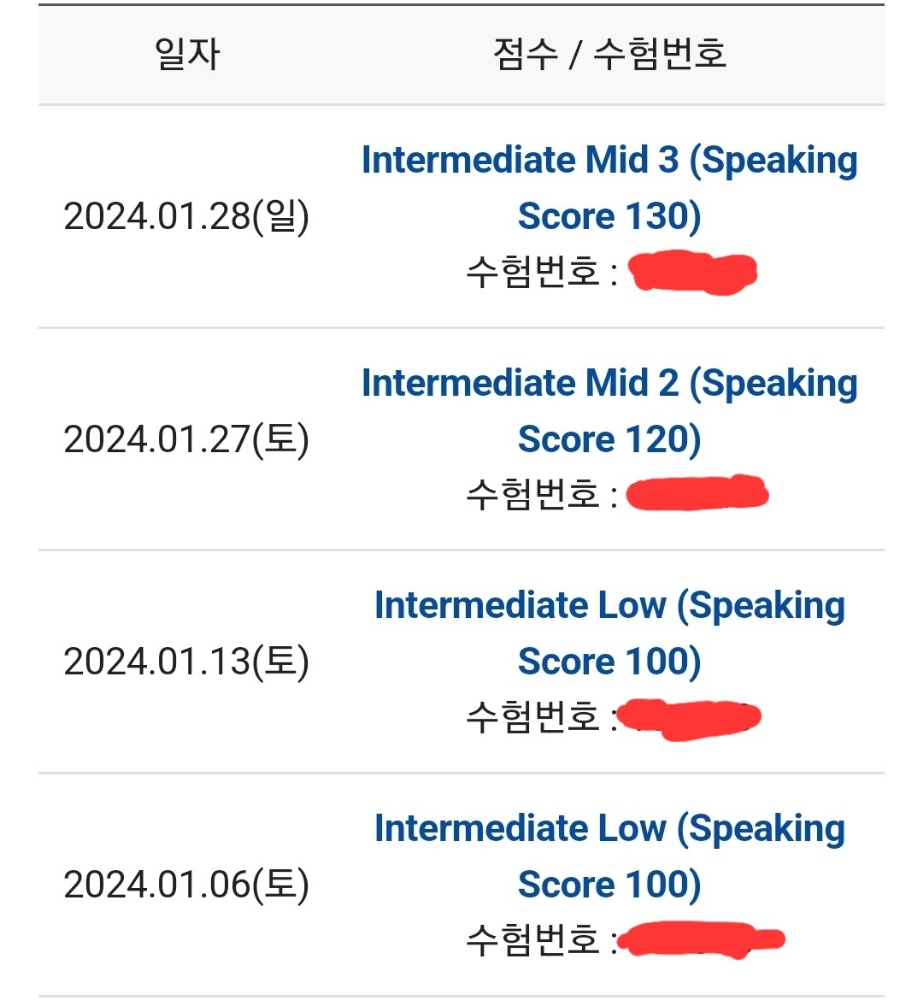
Task: Open the Intermediate Mid 2 result link
Action: coord(609,383)
